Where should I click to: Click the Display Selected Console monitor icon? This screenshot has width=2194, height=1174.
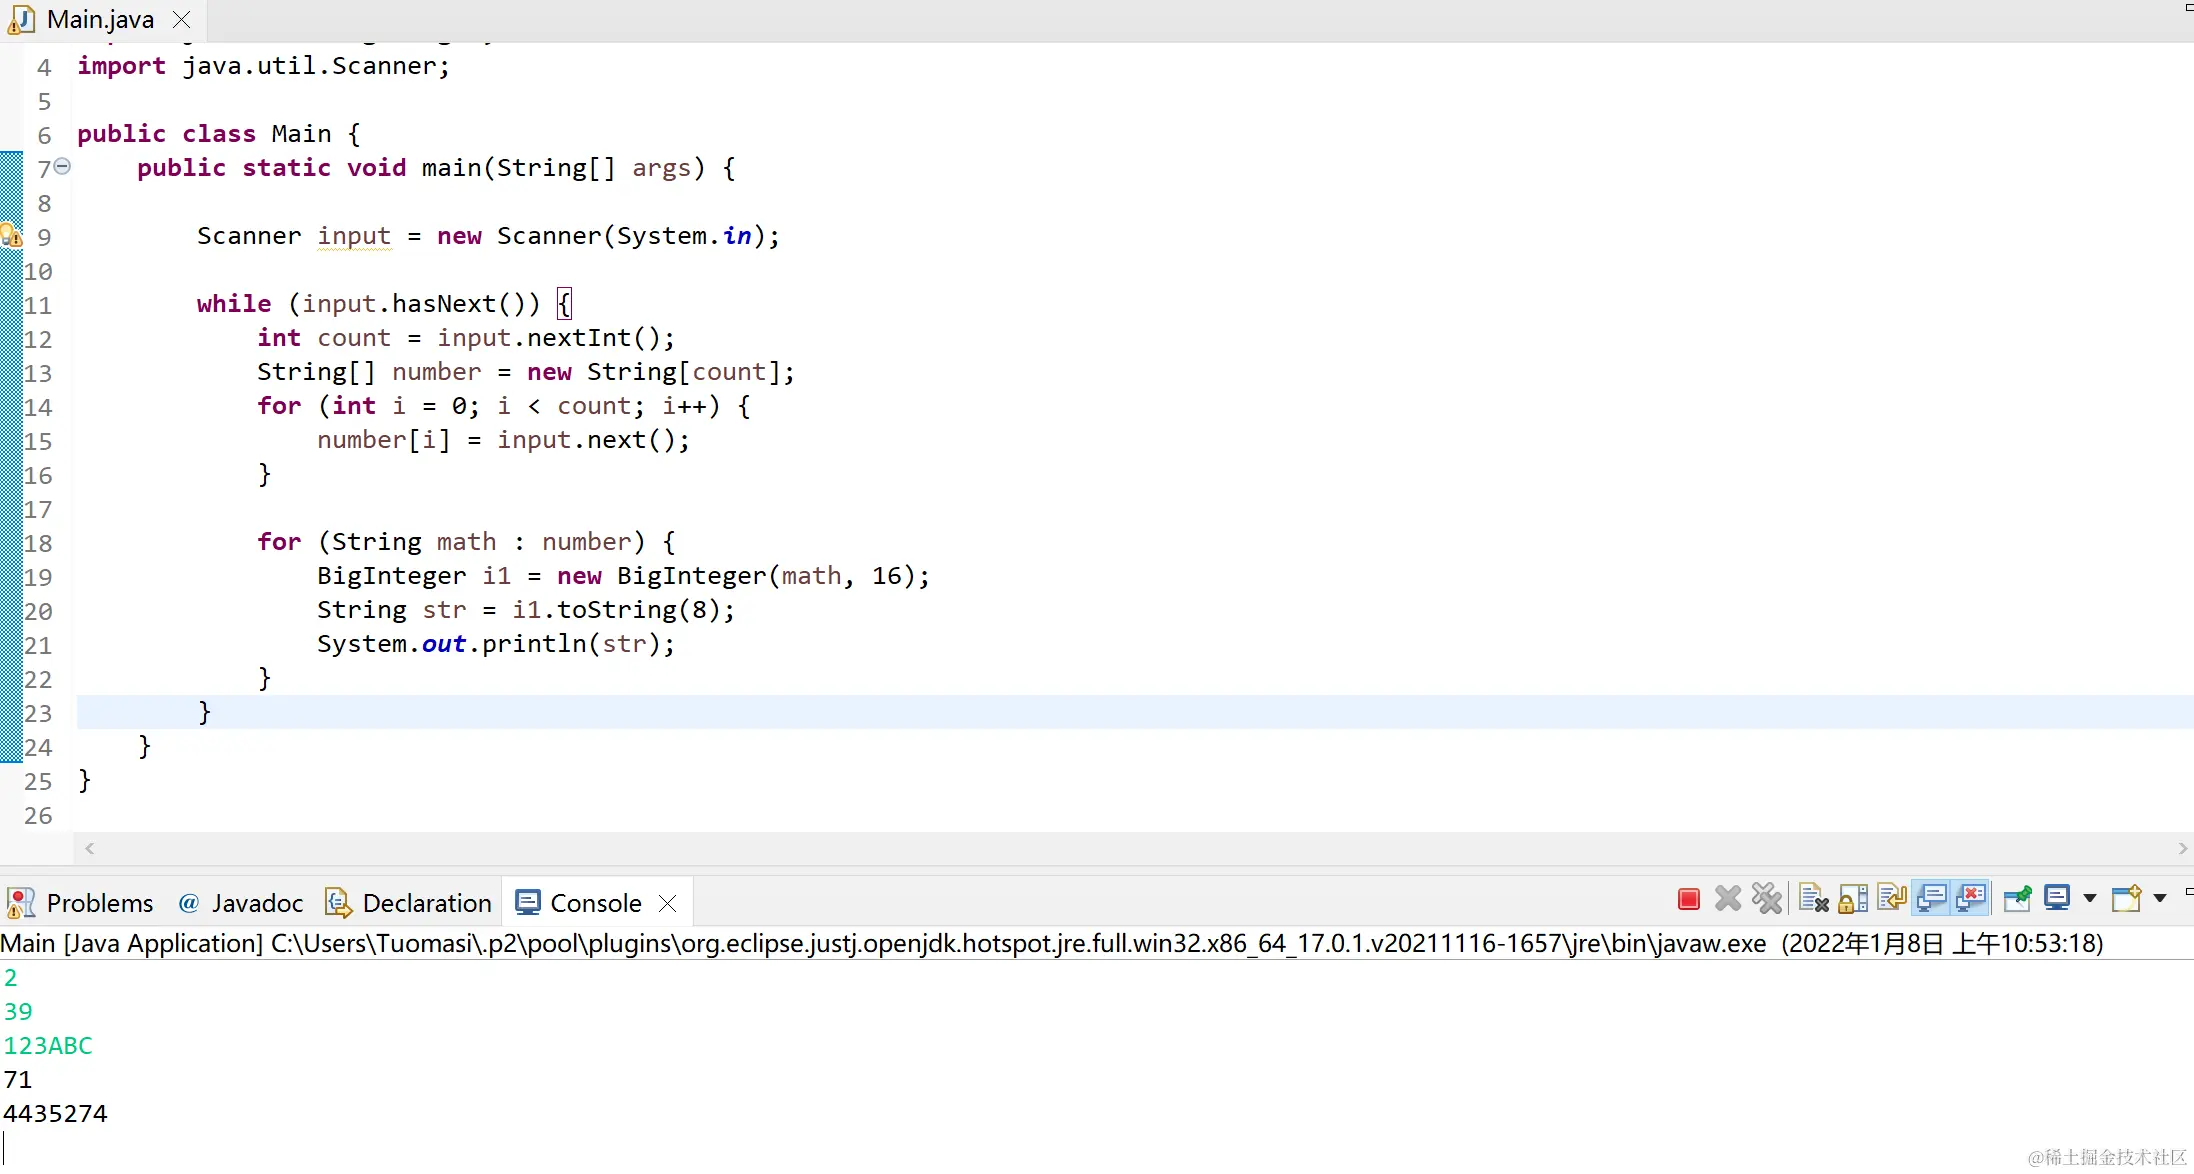pyautogui.click(x=2056, y=899)
